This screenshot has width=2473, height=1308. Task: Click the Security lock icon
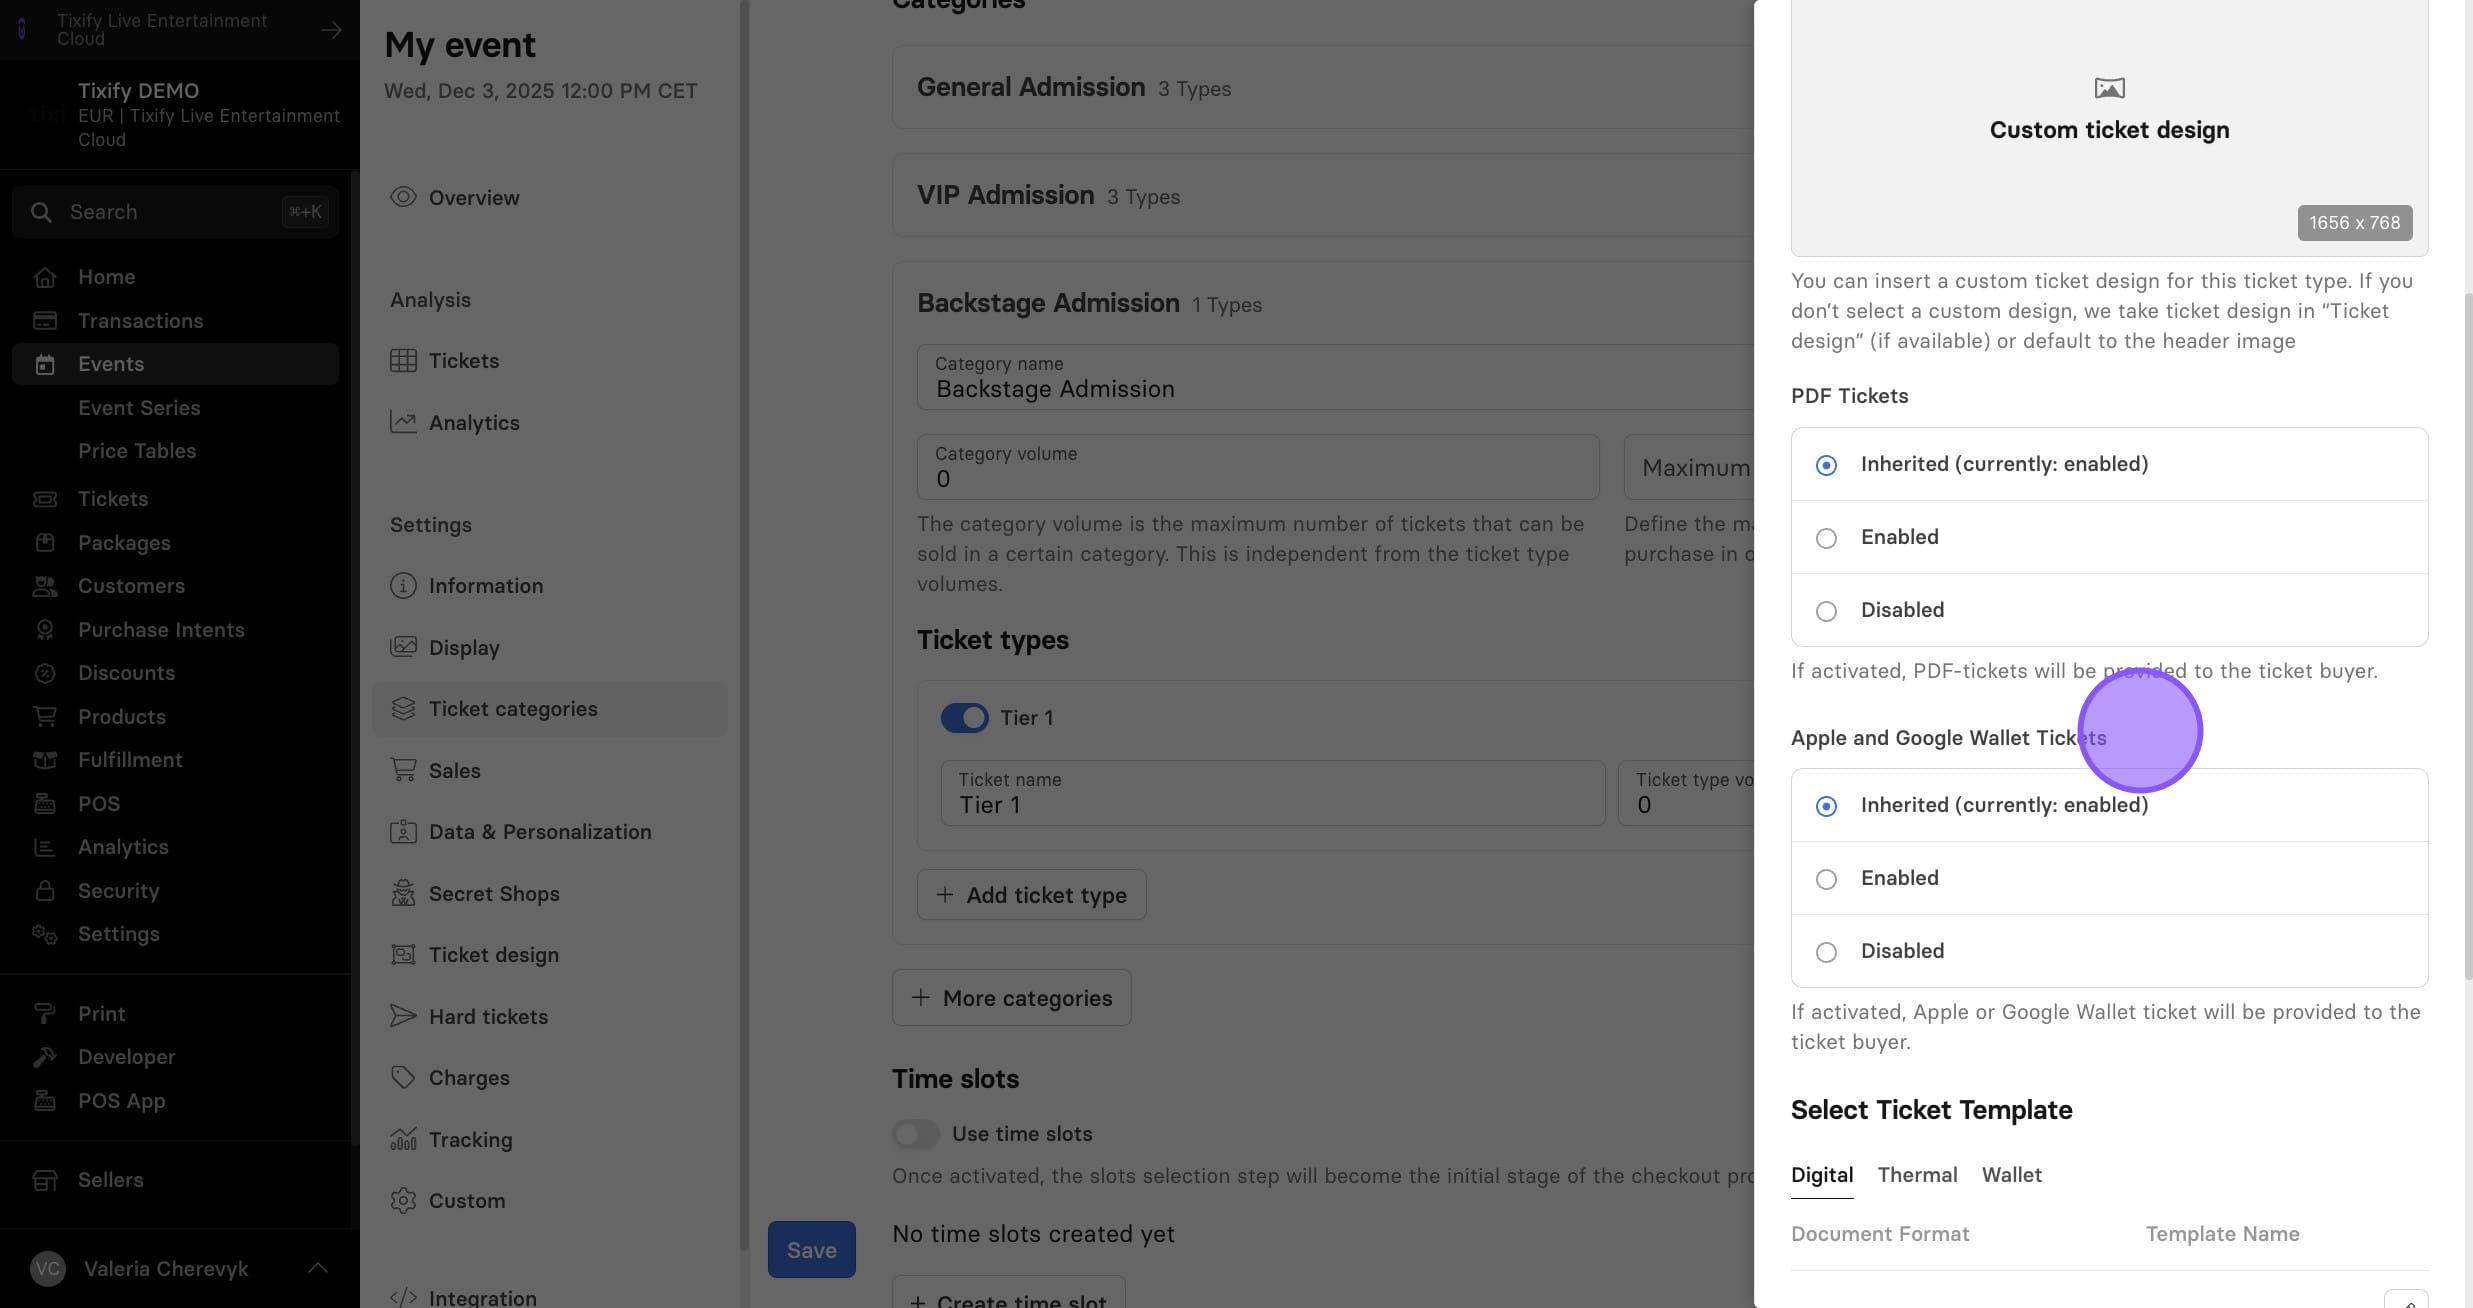click(x=44, y=890)
